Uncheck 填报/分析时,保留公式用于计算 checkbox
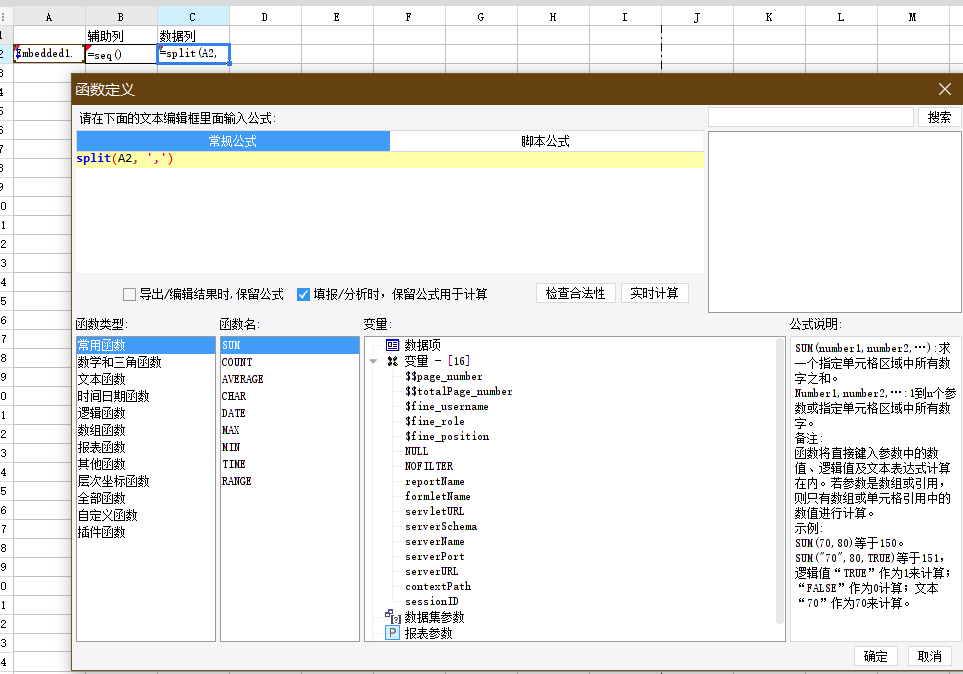The width and height of the screenshot is (963, 674). [x=303, y=294]
